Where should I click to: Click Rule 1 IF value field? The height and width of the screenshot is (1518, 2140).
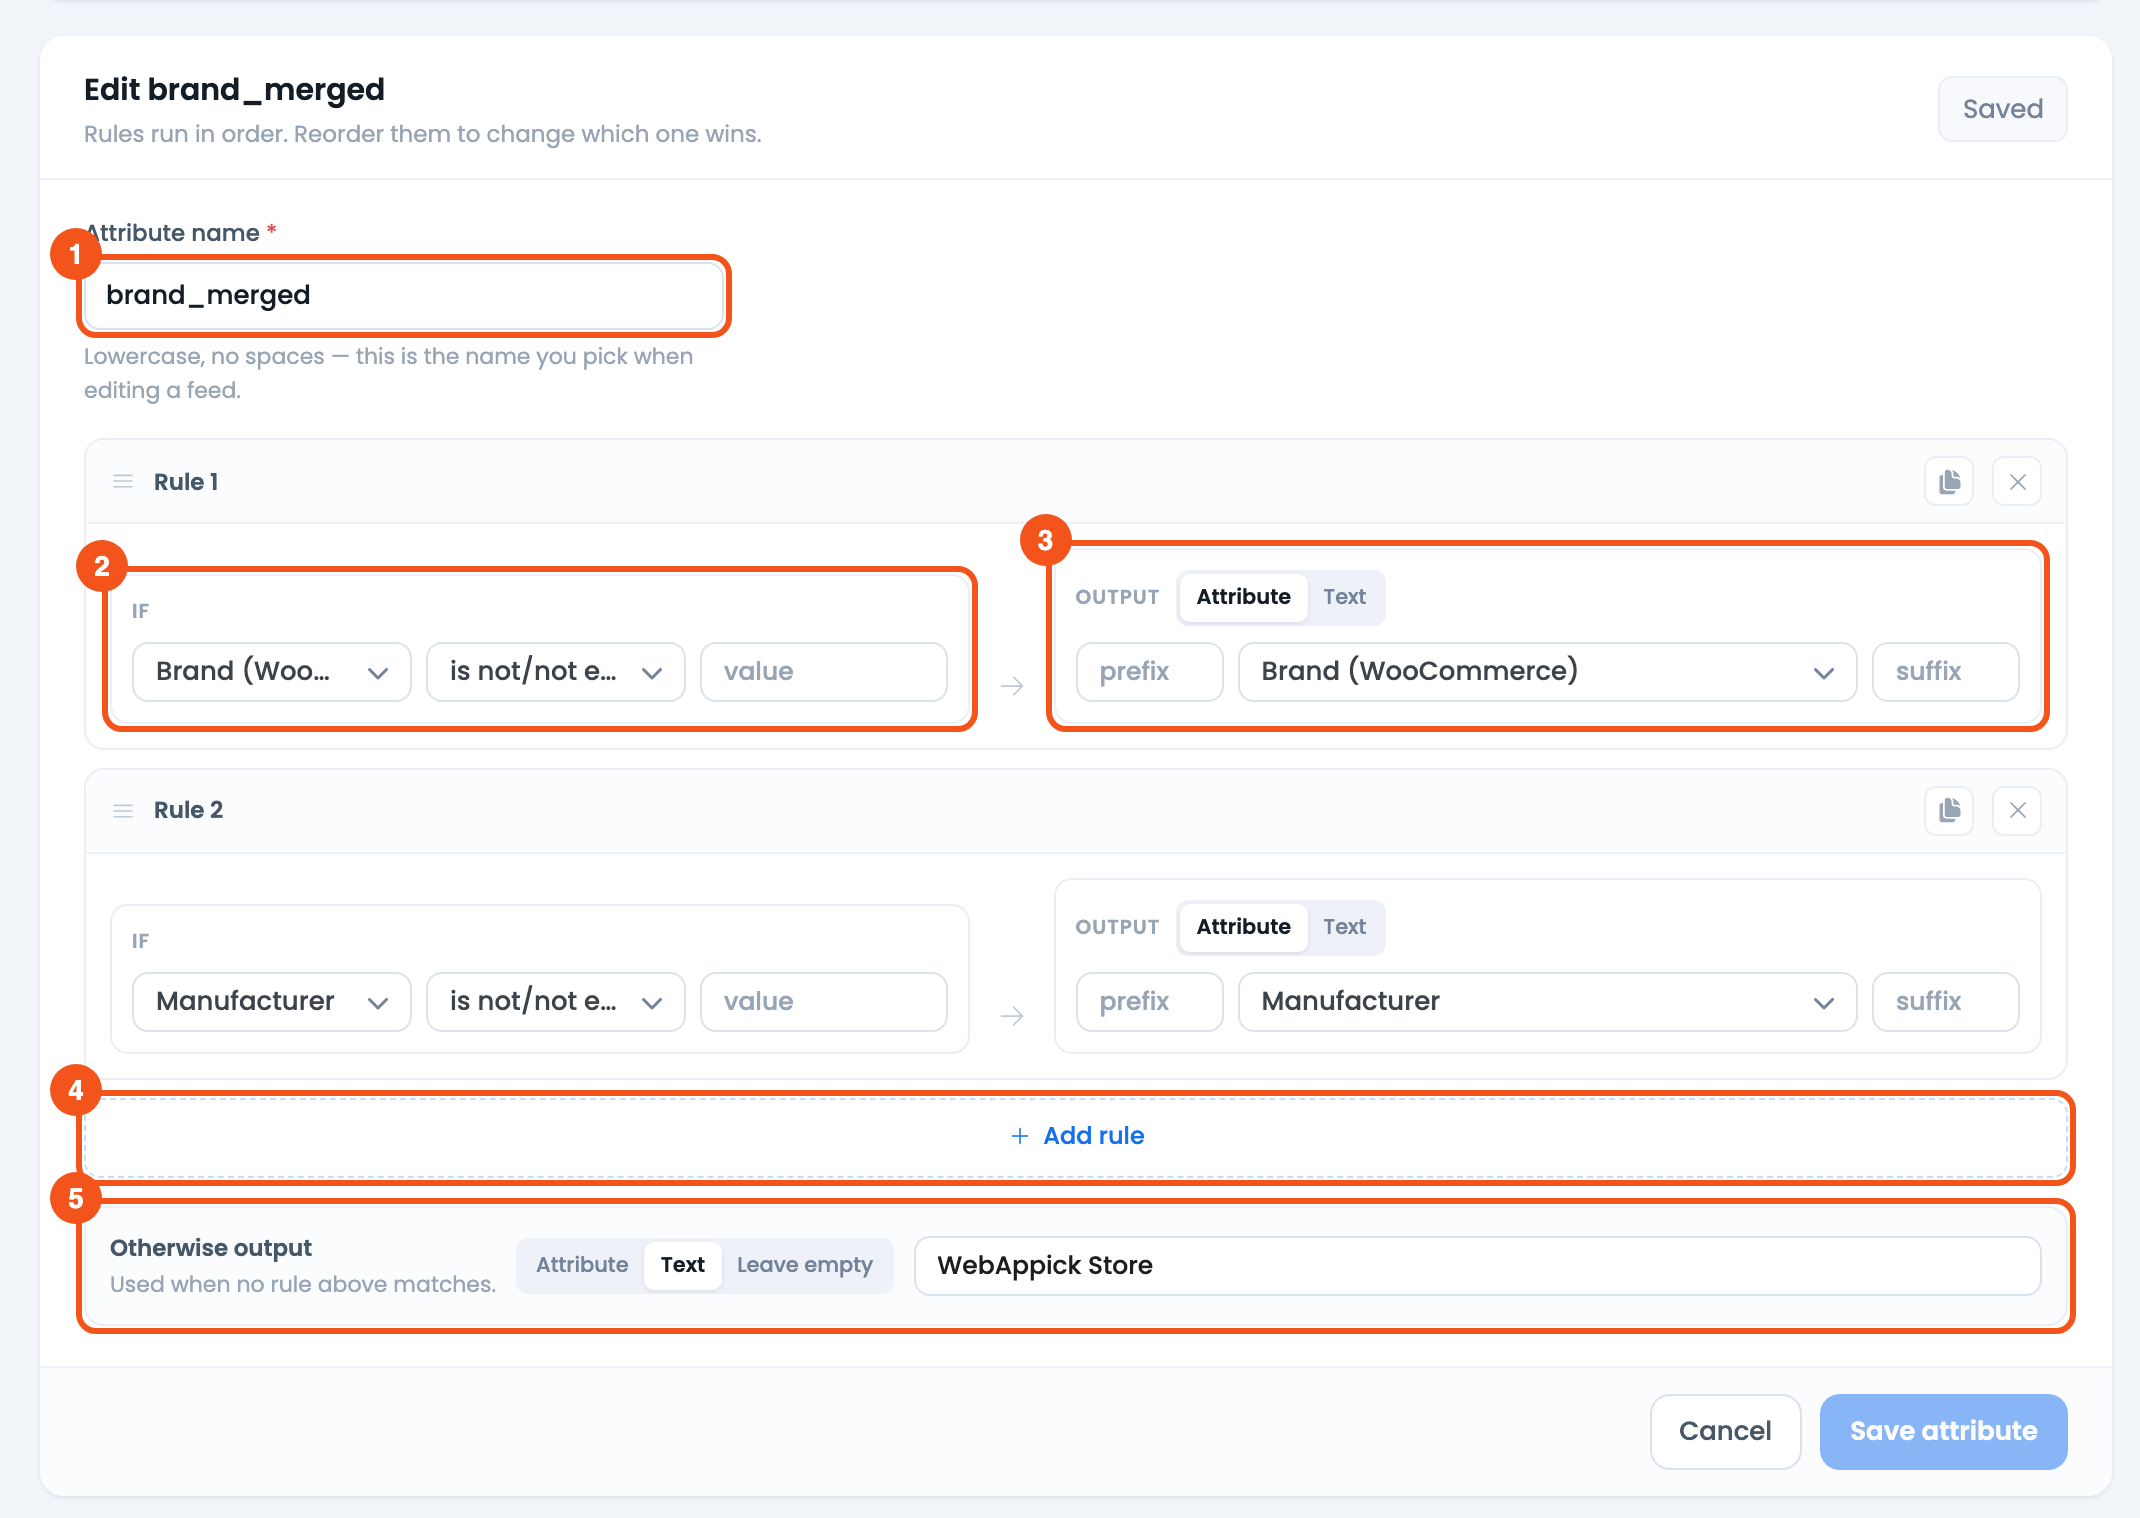point(824,672)
